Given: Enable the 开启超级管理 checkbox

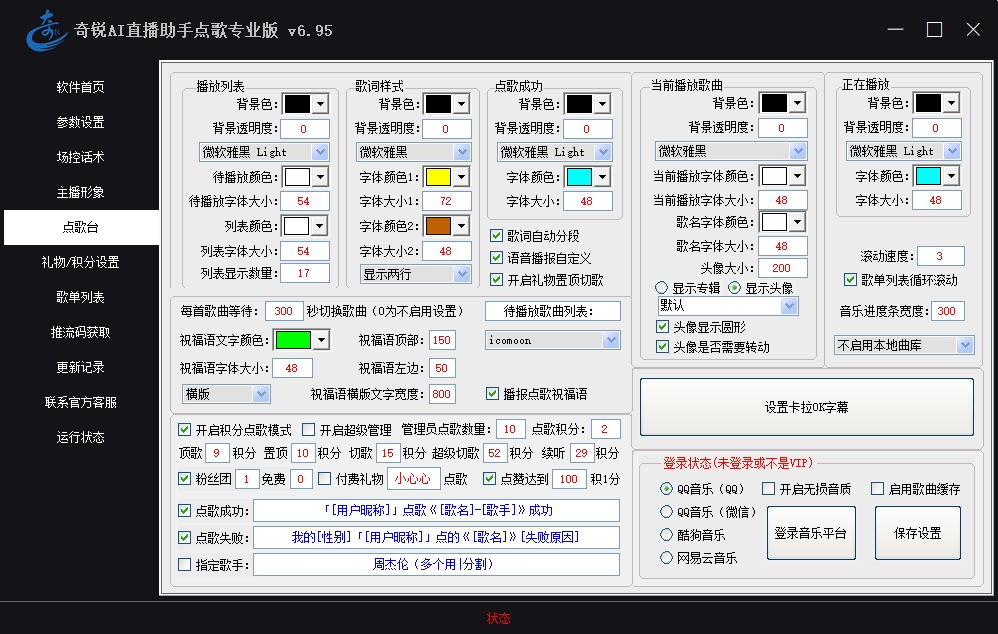Looking at the screenshot, I should [x=309, y=430].
